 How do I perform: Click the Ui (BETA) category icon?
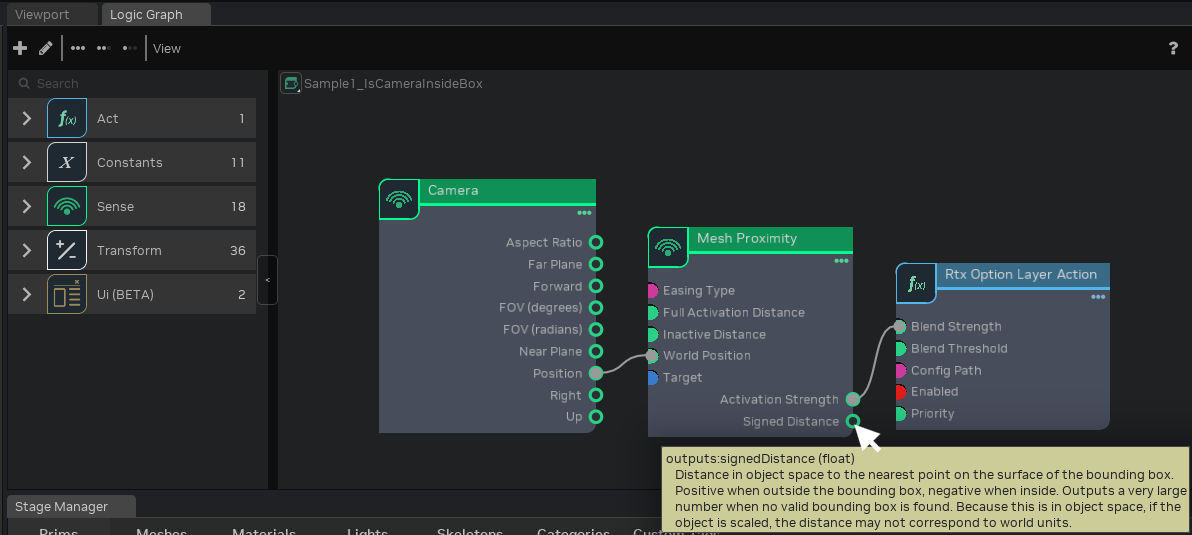67,294
